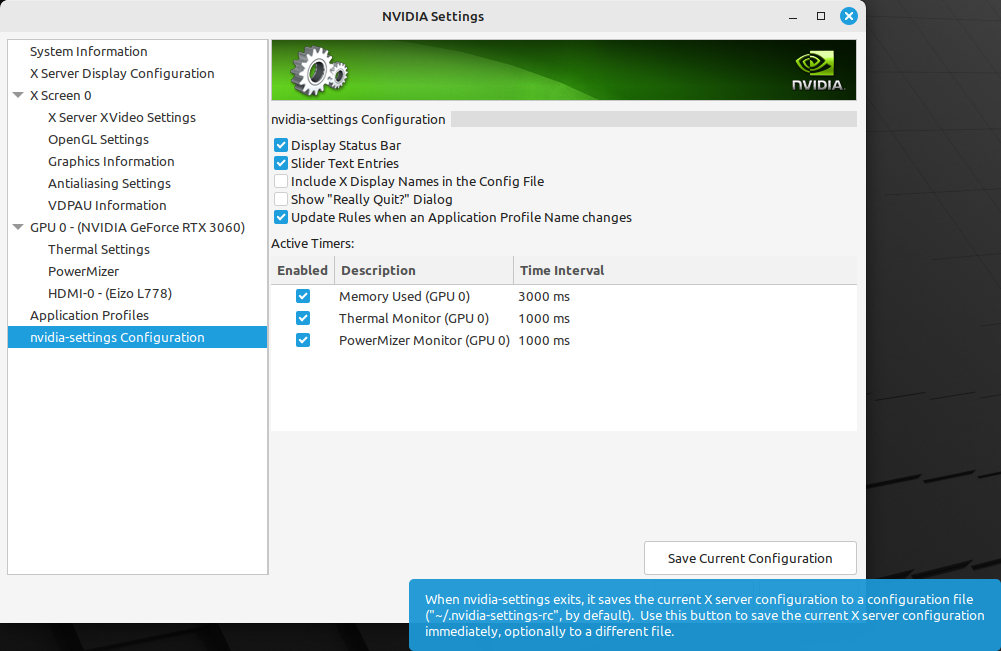The image size is (1001, 651).
Task: Collapse the GPU 0 (NVIDIA GeForce RTX 3060) branch
Action: click(17, 227)
